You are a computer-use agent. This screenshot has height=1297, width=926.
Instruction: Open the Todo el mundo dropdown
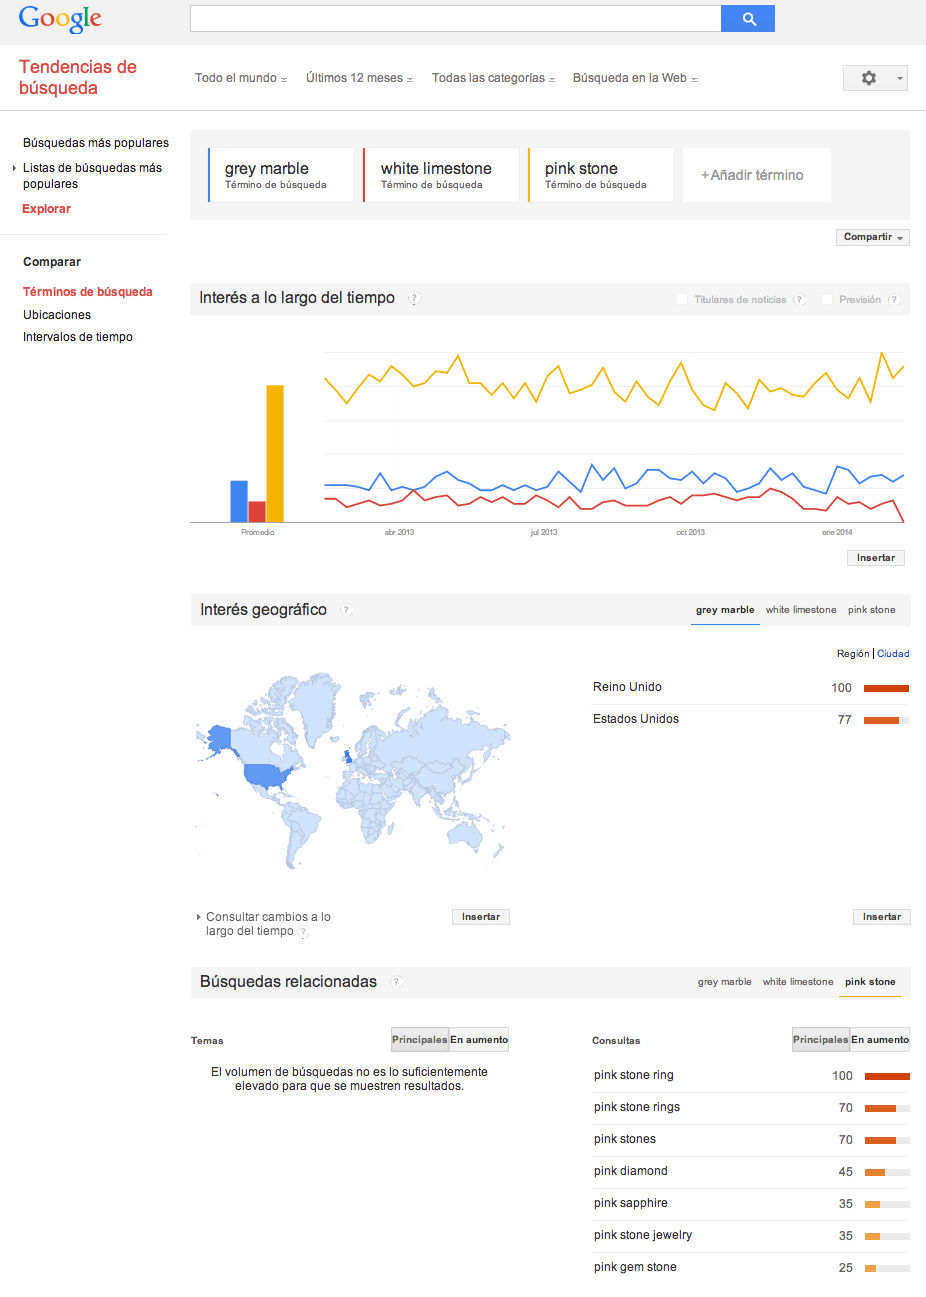click(x=241, y=78)
